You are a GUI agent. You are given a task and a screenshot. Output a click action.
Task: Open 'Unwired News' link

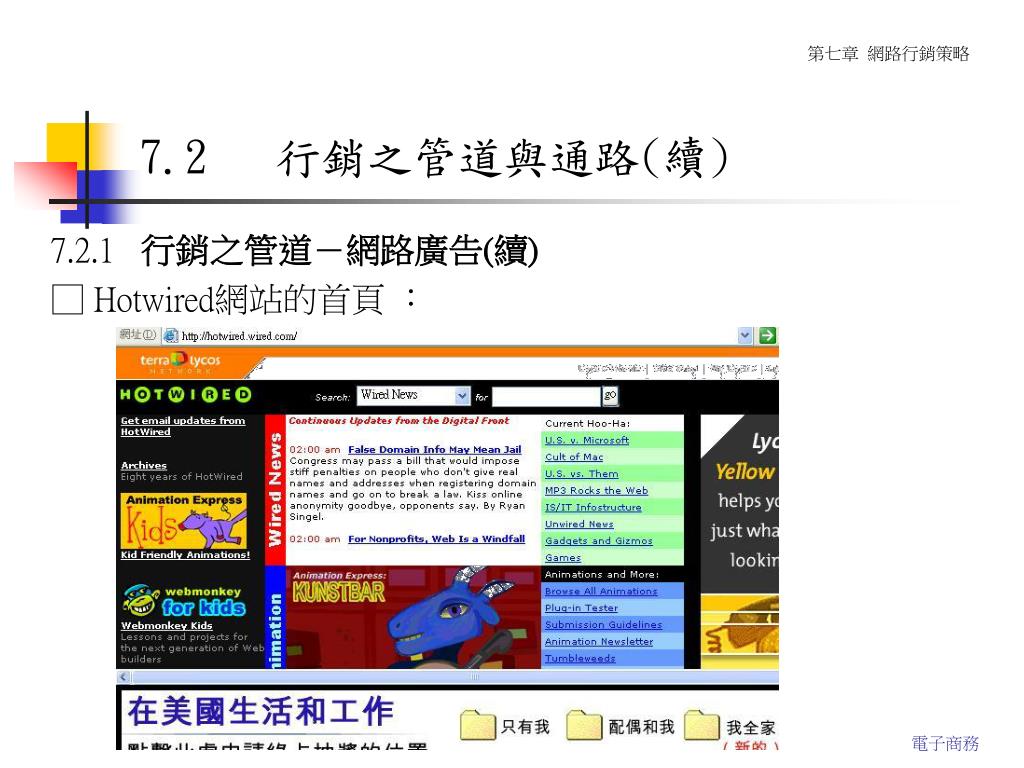[579, 524]
